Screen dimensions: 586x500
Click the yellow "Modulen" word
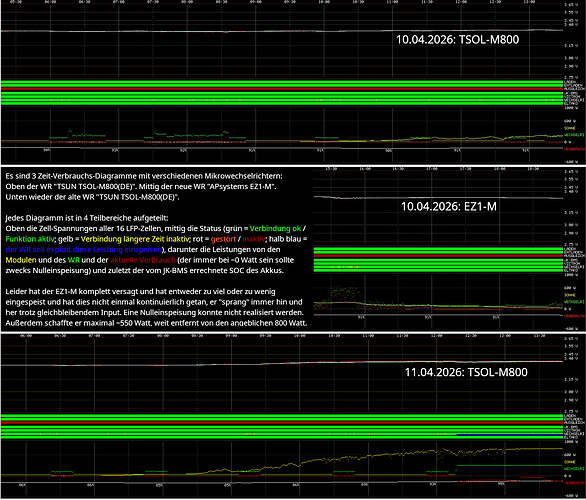21,260
